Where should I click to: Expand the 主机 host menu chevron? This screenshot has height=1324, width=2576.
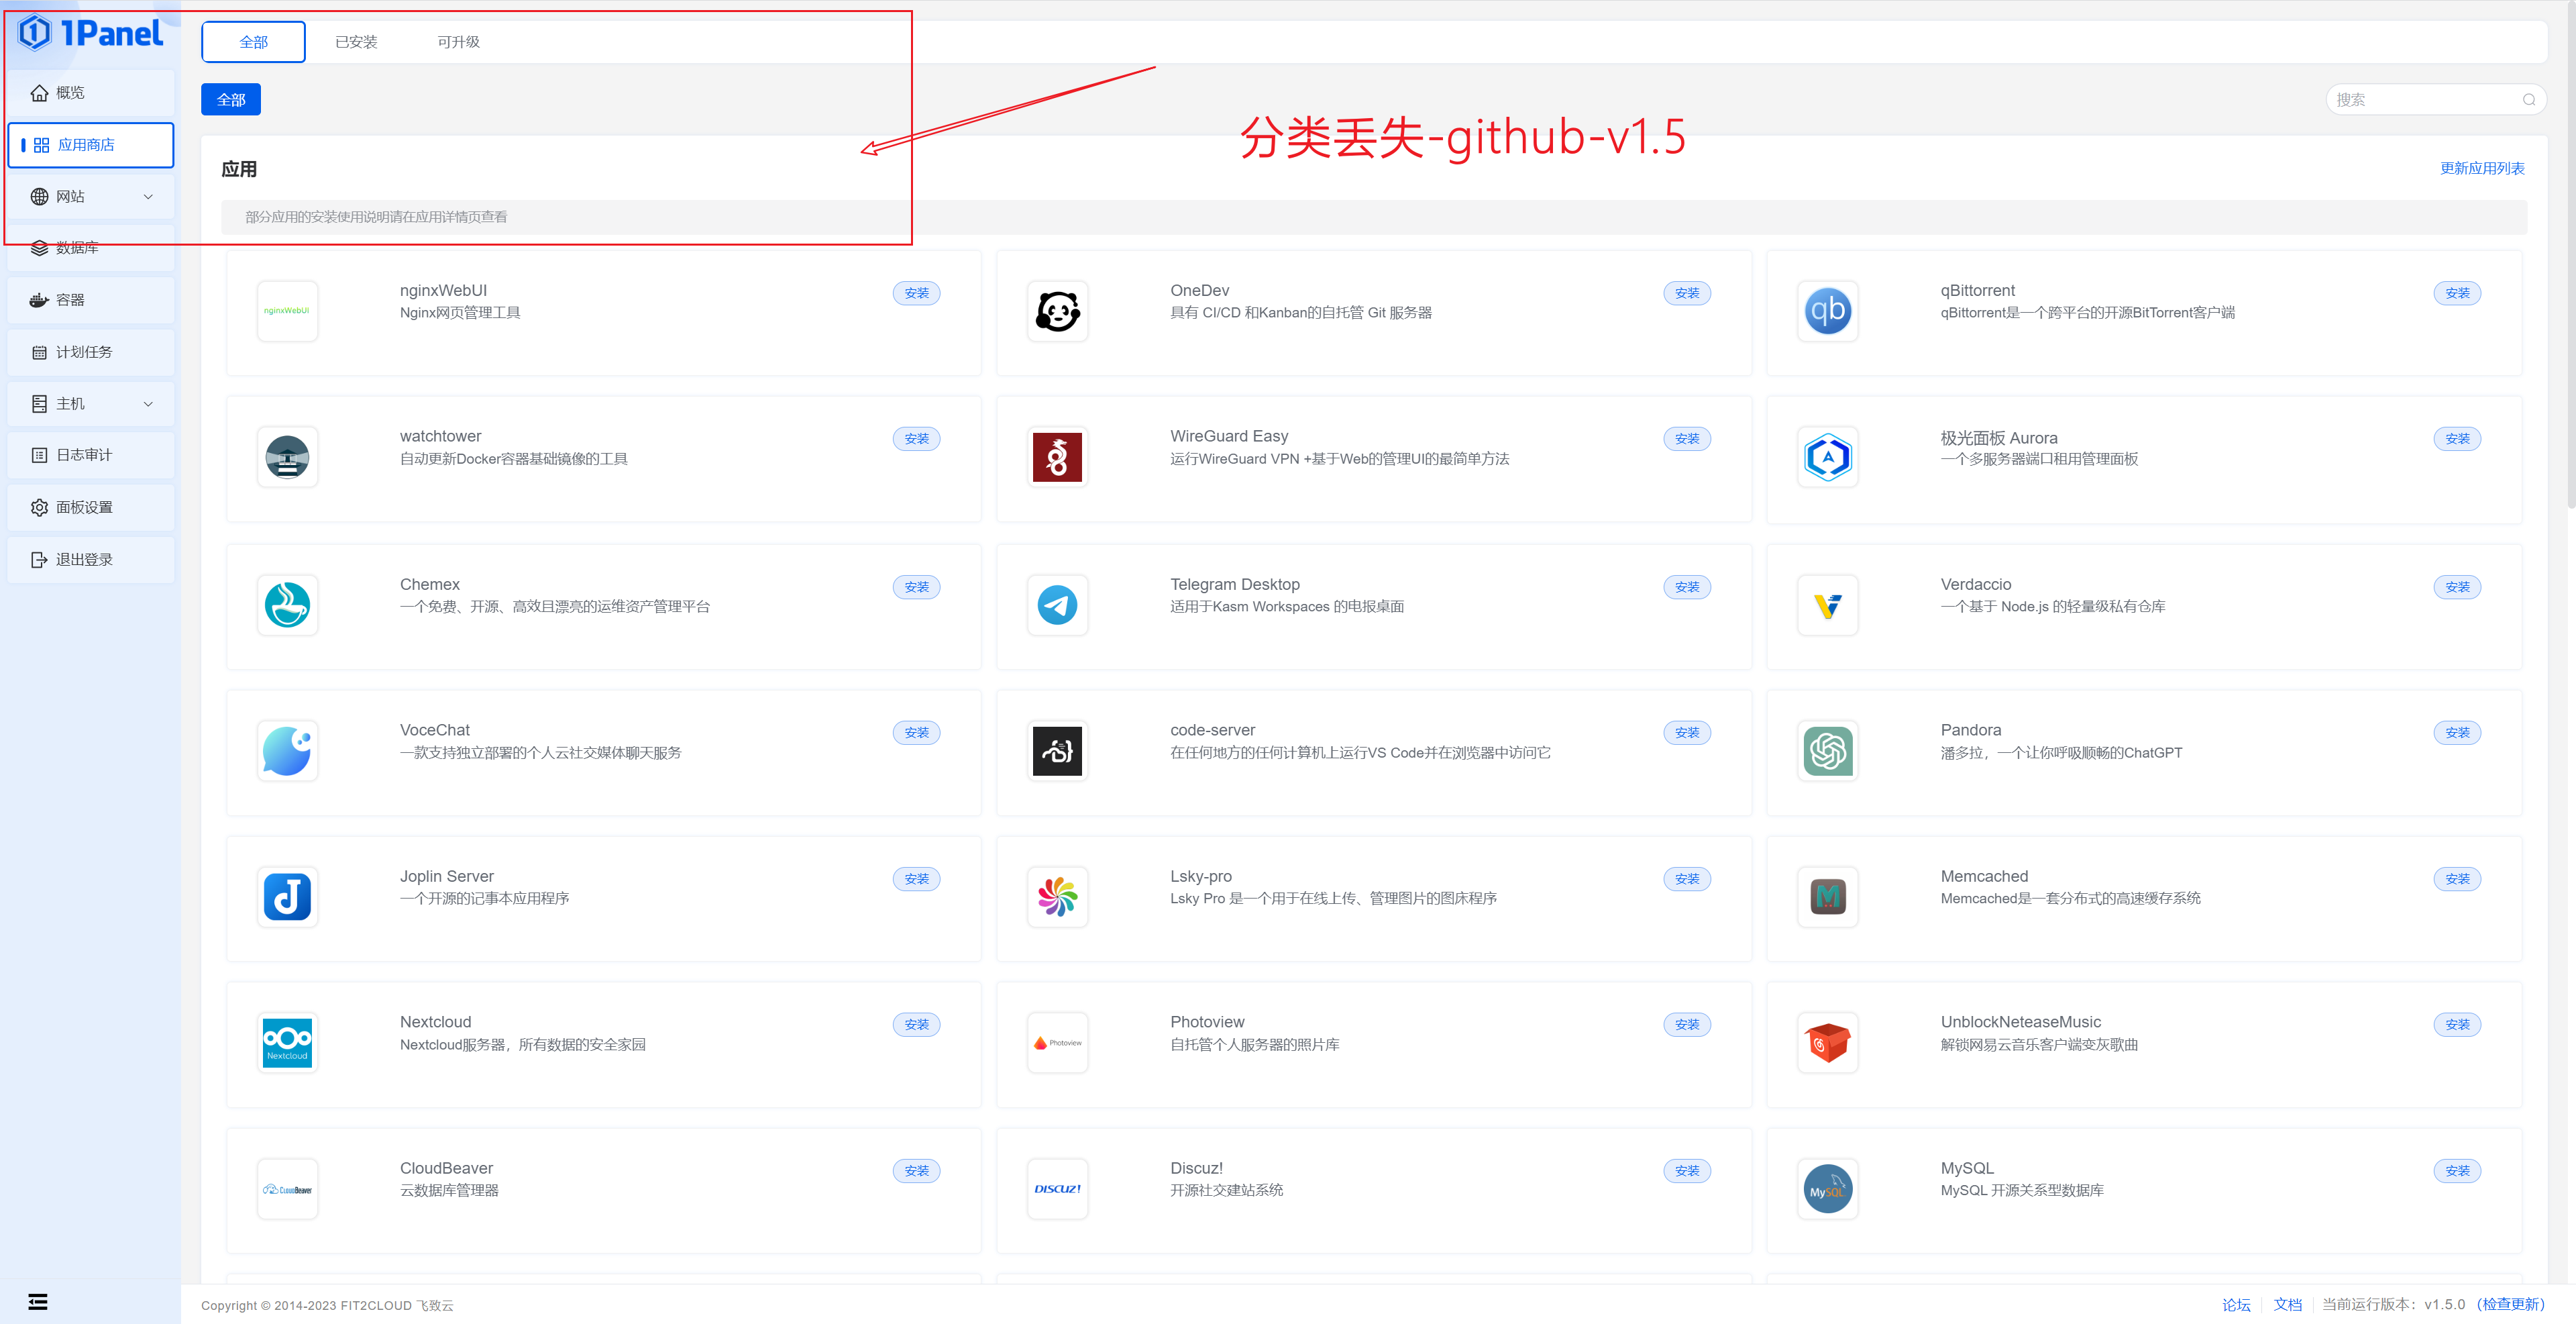148,403
